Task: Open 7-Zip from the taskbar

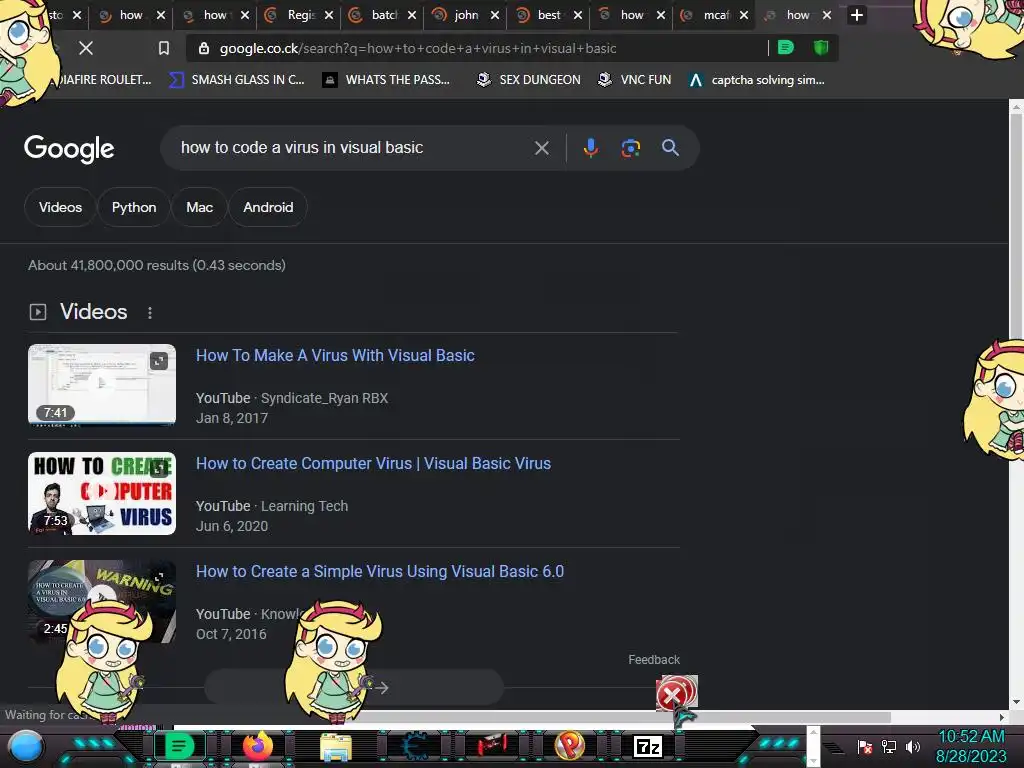Action: 648,746
